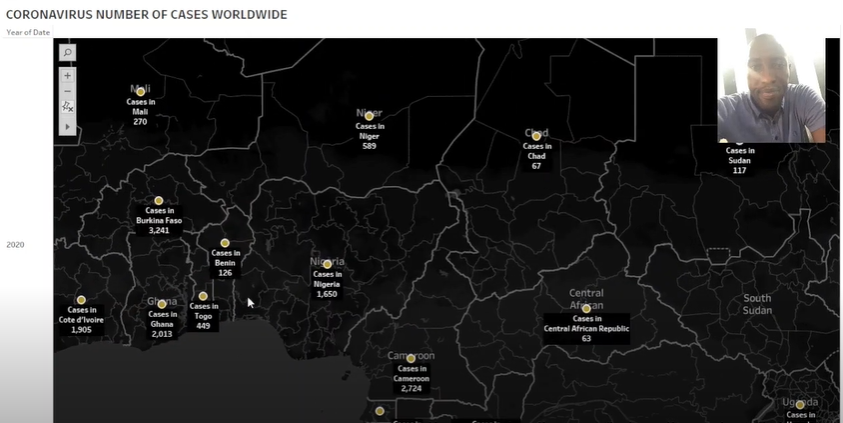843x423 pixels.
Task: Click the Central African Republic marker
Action: pyautogui.click(x=586, y=309)
